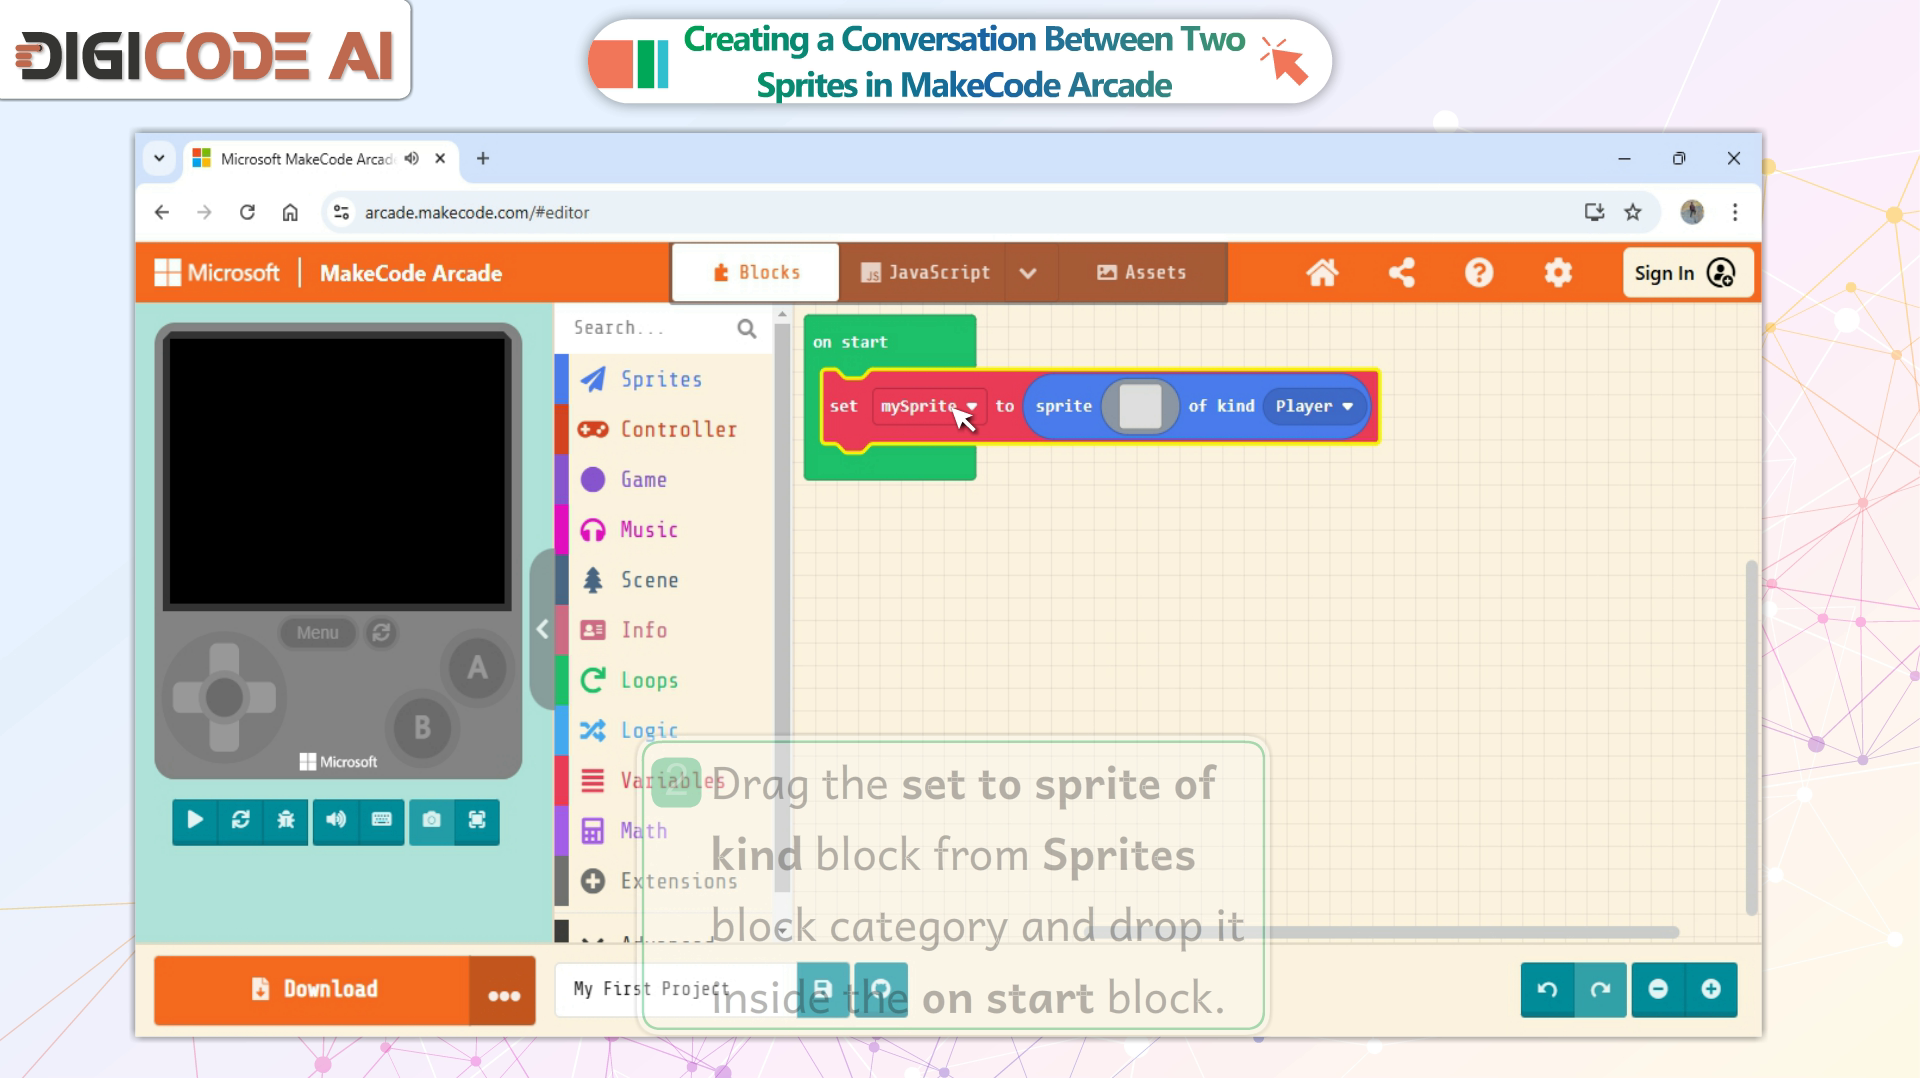Open the Chrome profile avatar

[1692, 212]
